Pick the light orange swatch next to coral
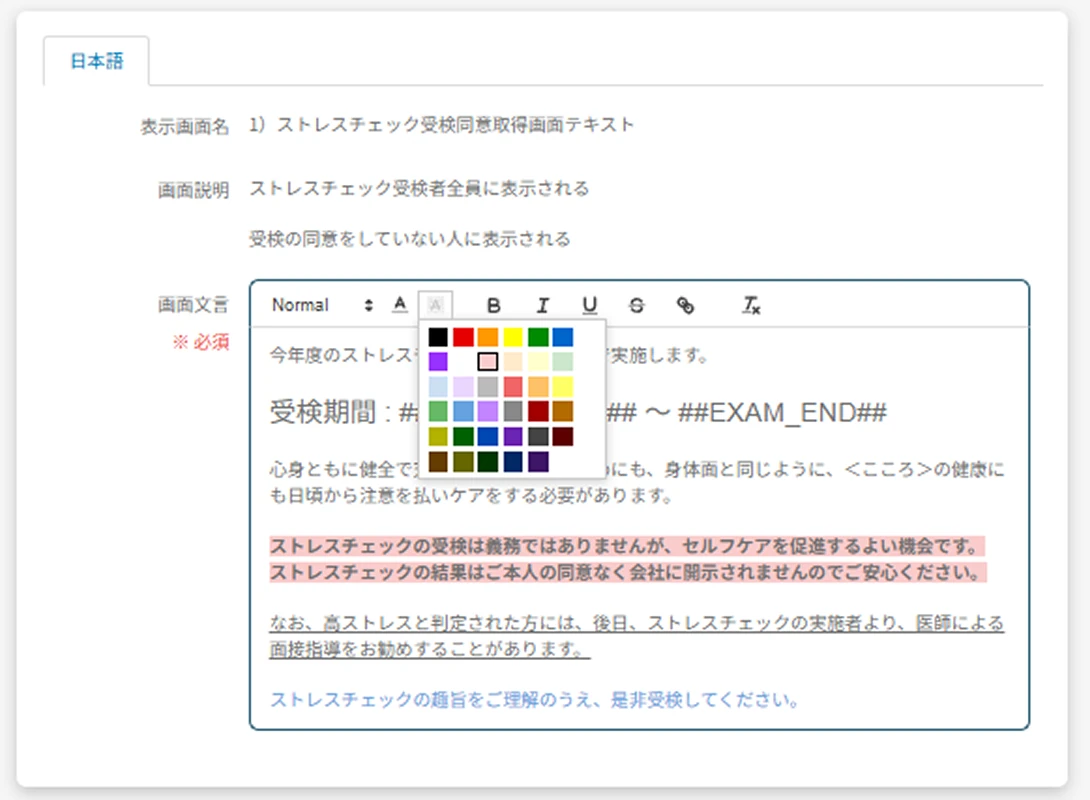 click(538, 386)
